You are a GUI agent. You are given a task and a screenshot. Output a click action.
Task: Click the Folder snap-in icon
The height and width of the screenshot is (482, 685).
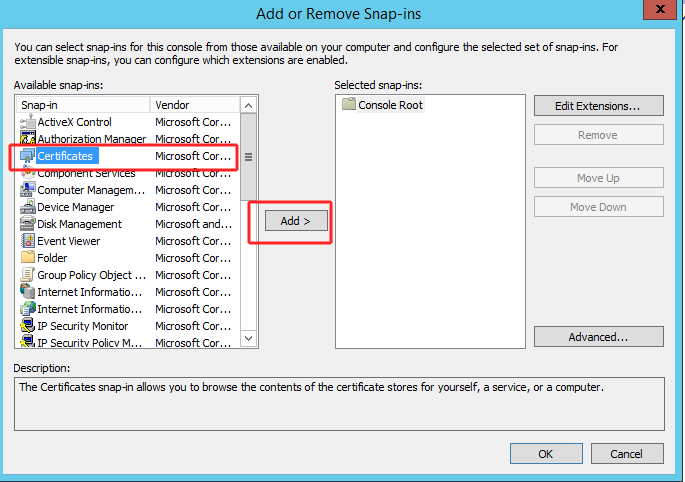[x=27, y=258]
